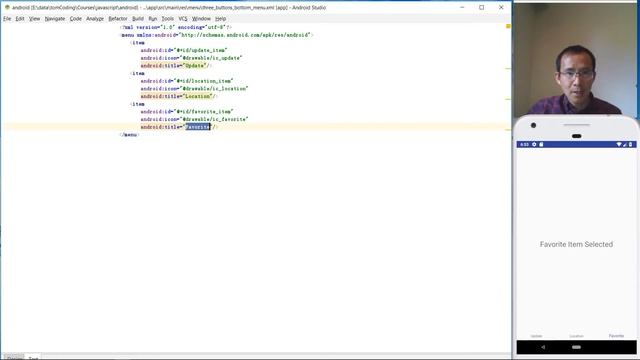Maximize the Android Studio window

tap(482, 7)
